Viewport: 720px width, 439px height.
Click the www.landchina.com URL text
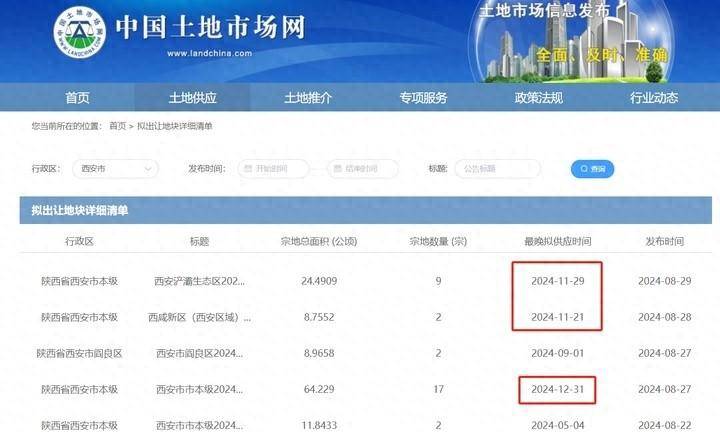click(209, 53)
